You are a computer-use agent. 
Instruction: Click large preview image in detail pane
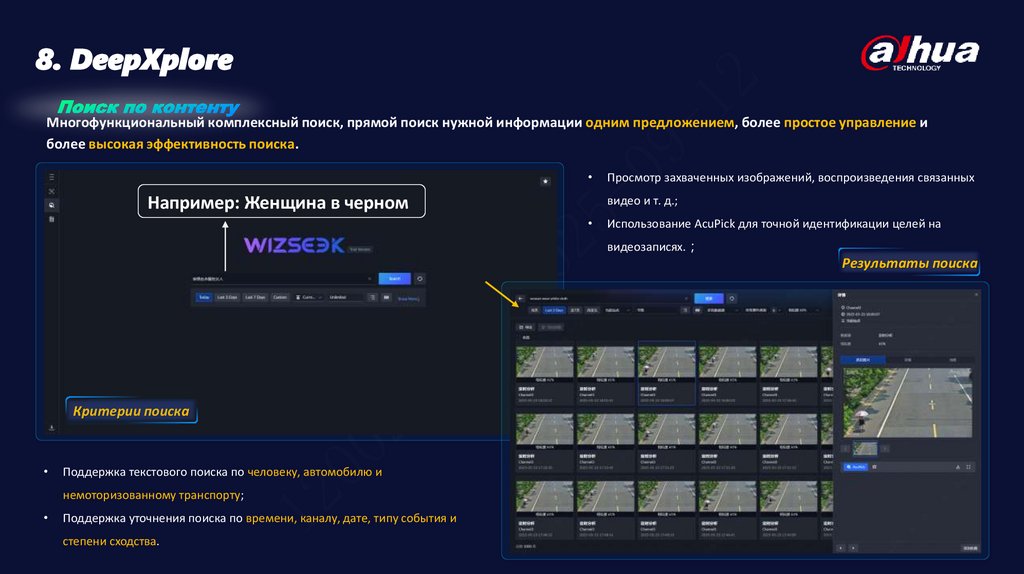(907, 402)
